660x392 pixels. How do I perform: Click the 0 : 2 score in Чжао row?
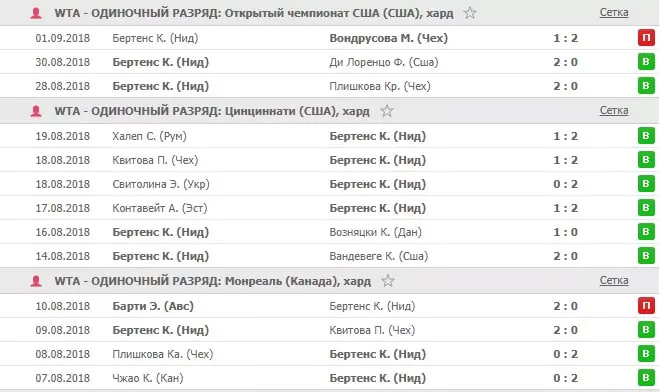[565, 379]
